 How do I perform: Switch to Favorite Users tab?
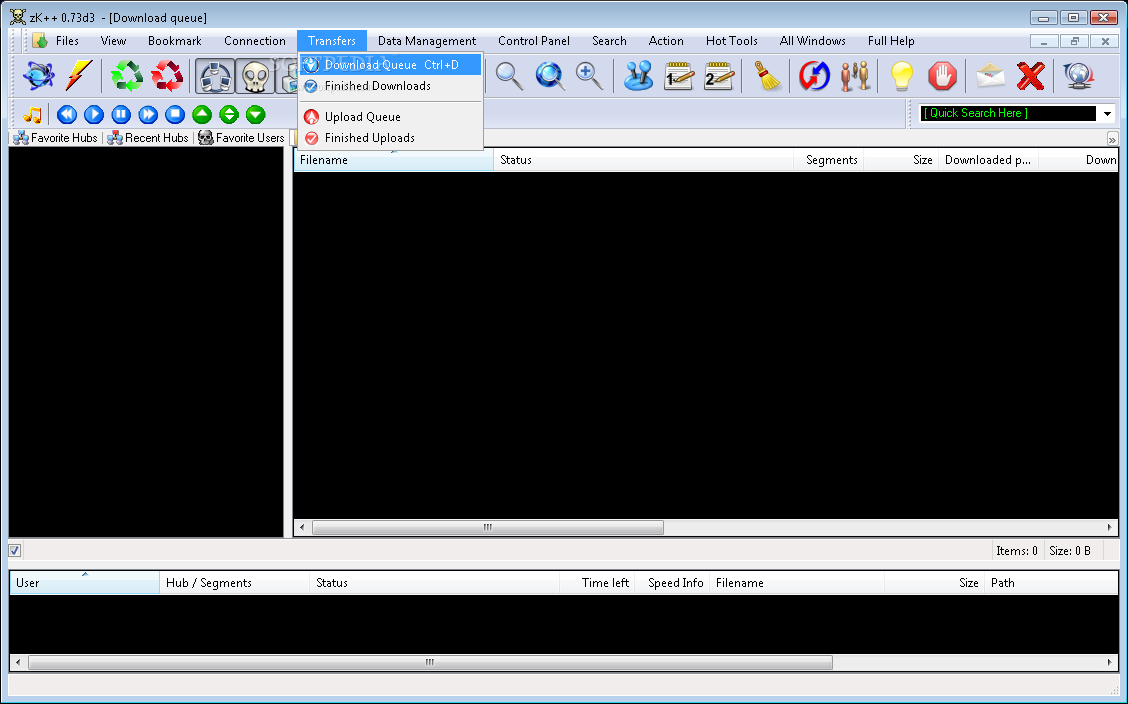(242, 138)
